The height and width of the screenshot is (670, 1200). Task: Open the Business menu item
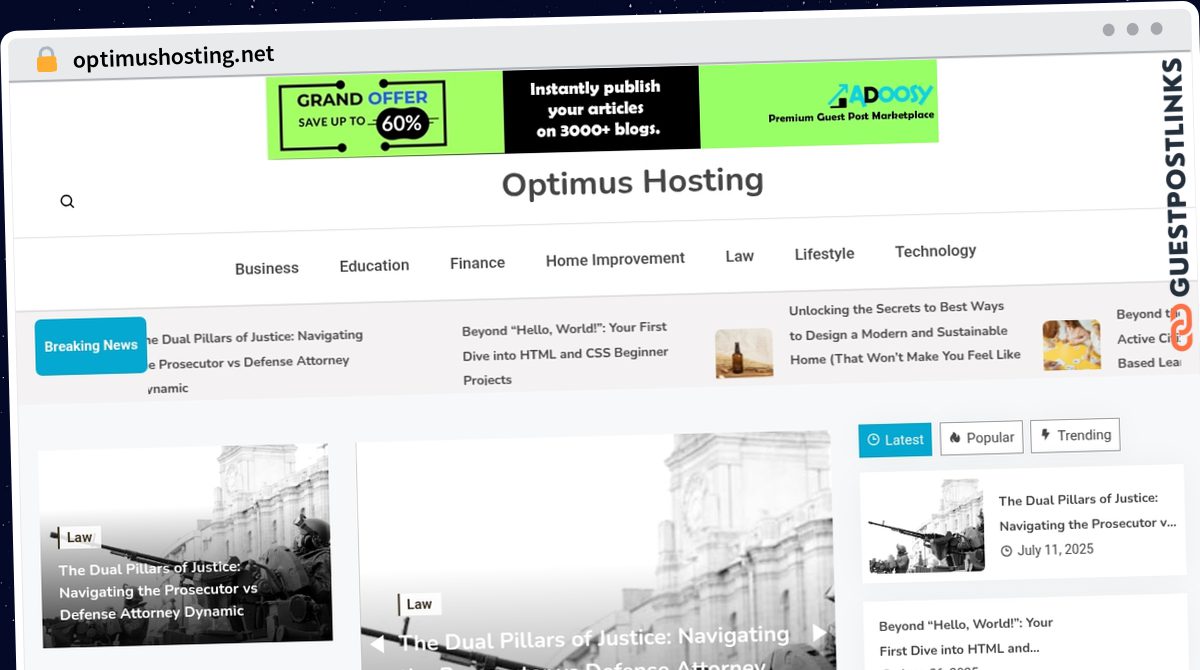pyautogui.click(x=267, y=268)
